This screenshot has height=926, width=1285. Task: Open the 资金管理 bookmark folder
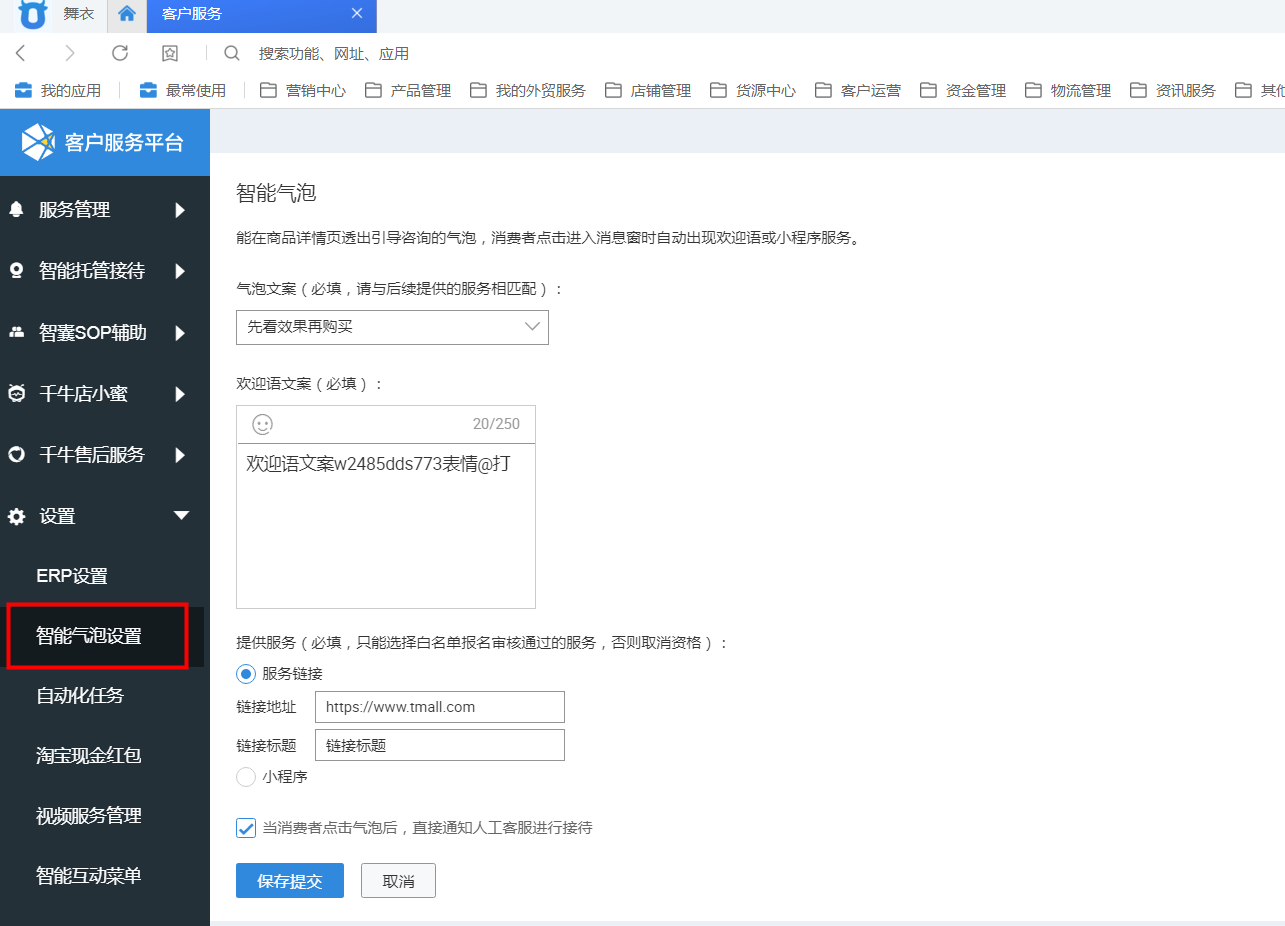pos(963,90)
